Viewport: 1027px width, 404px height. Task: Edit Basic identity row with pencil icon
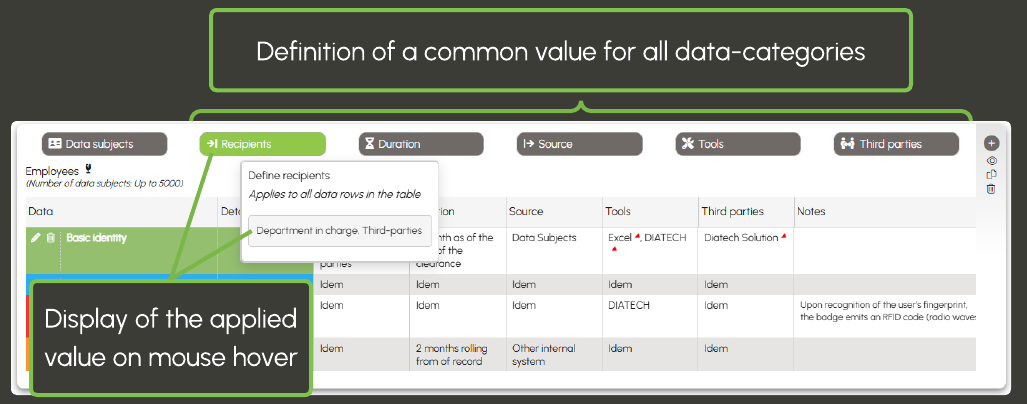pos(36,238)
